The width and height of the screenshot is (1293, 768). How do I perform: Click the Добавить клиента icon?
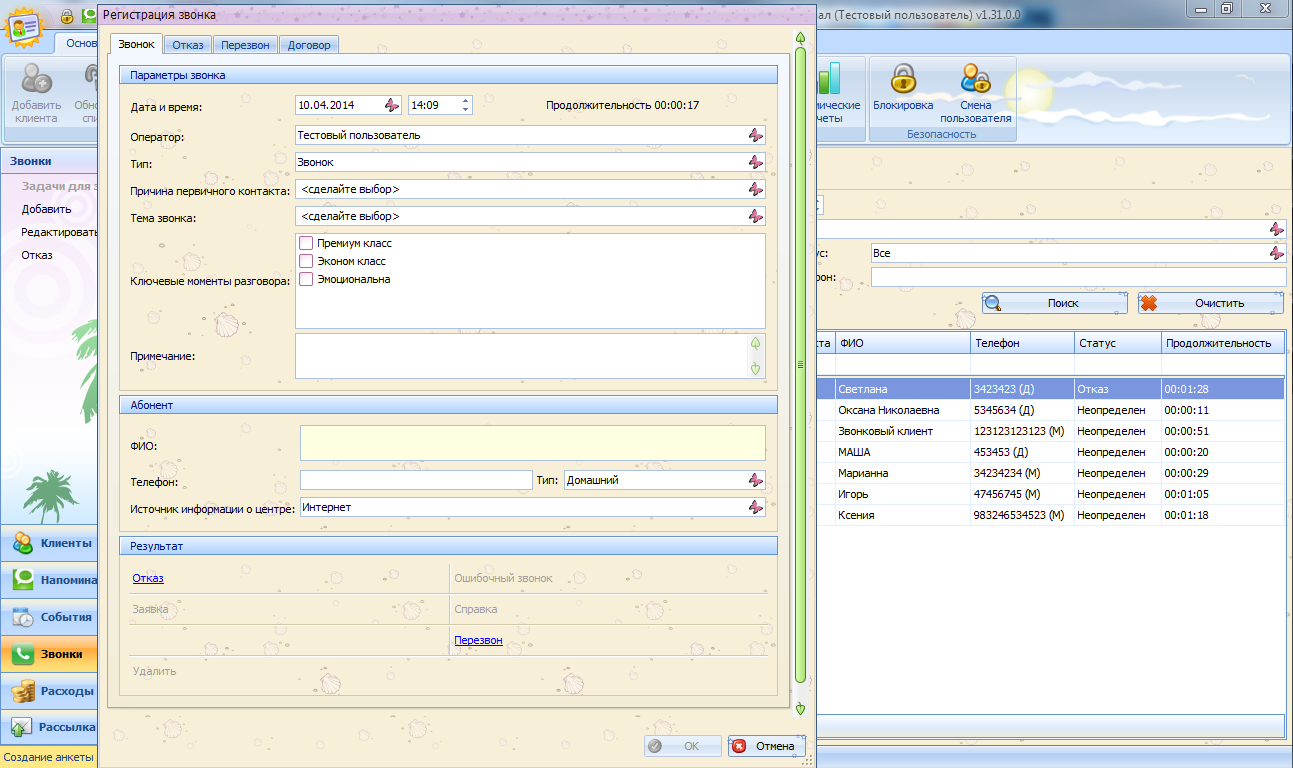pyautogui.click(x=37, y=80)
